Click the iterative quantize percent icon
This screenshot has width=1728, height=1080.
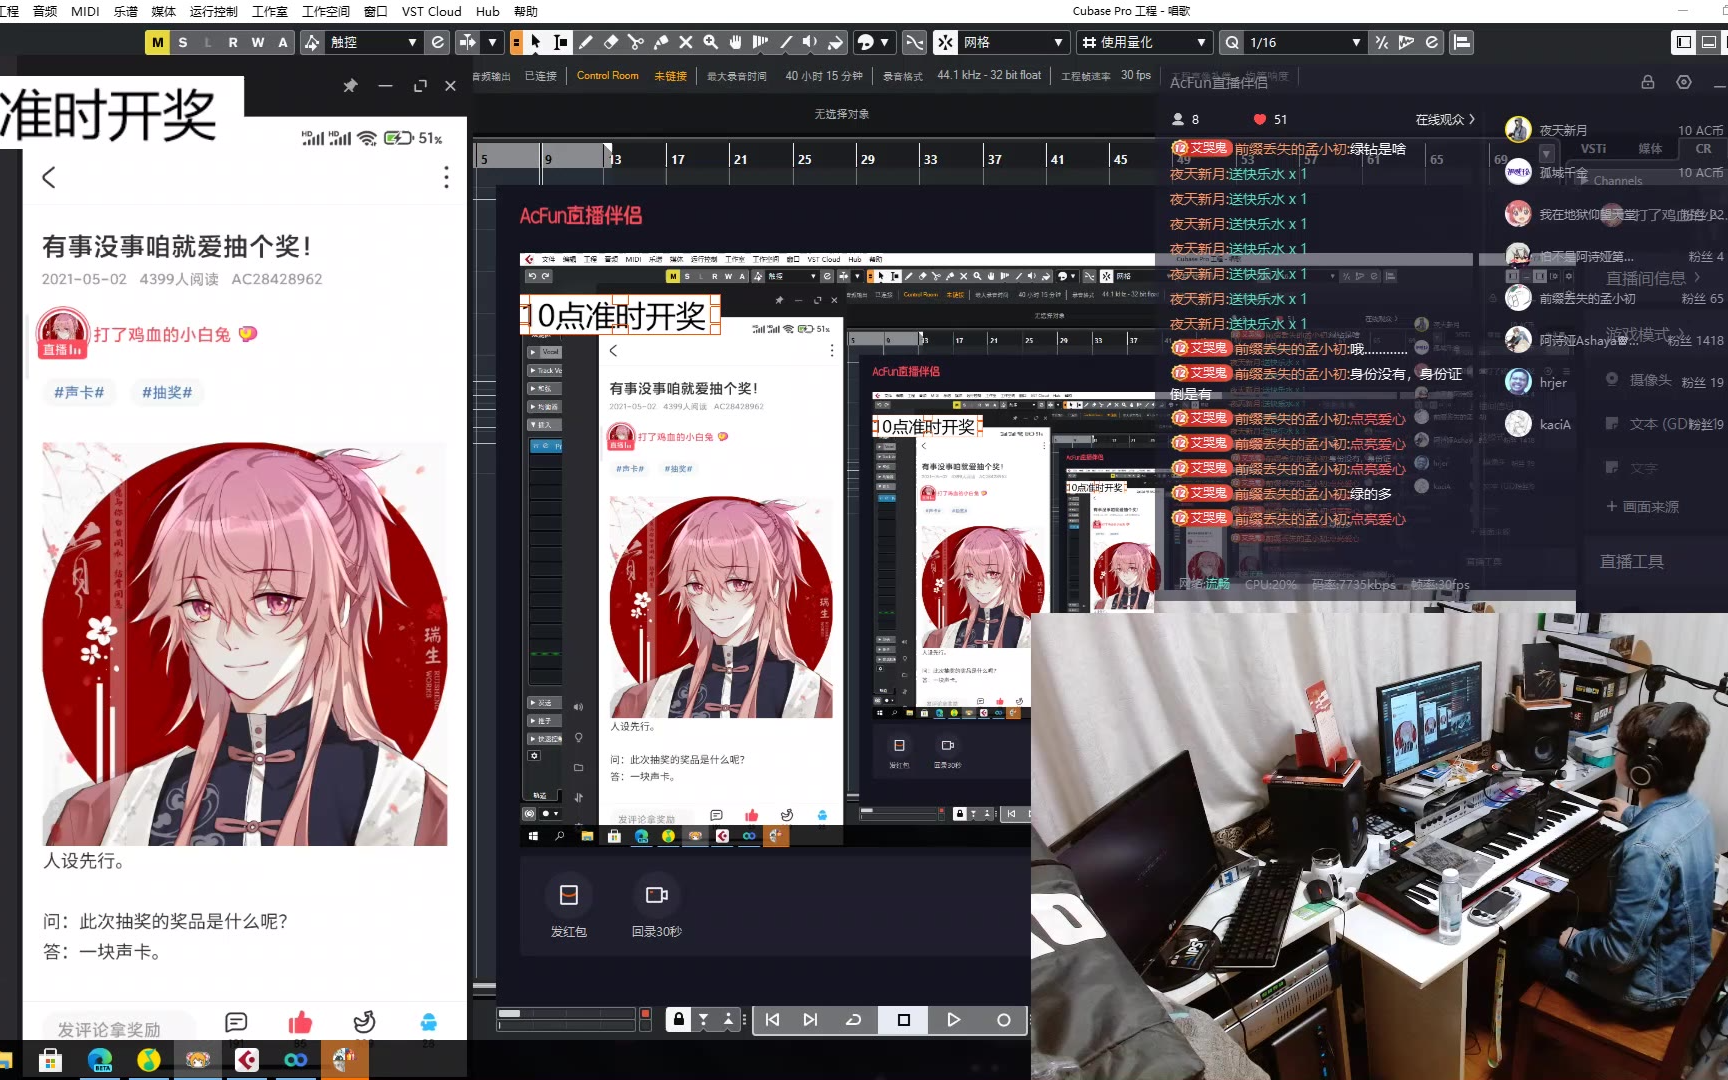(1382, 42)
